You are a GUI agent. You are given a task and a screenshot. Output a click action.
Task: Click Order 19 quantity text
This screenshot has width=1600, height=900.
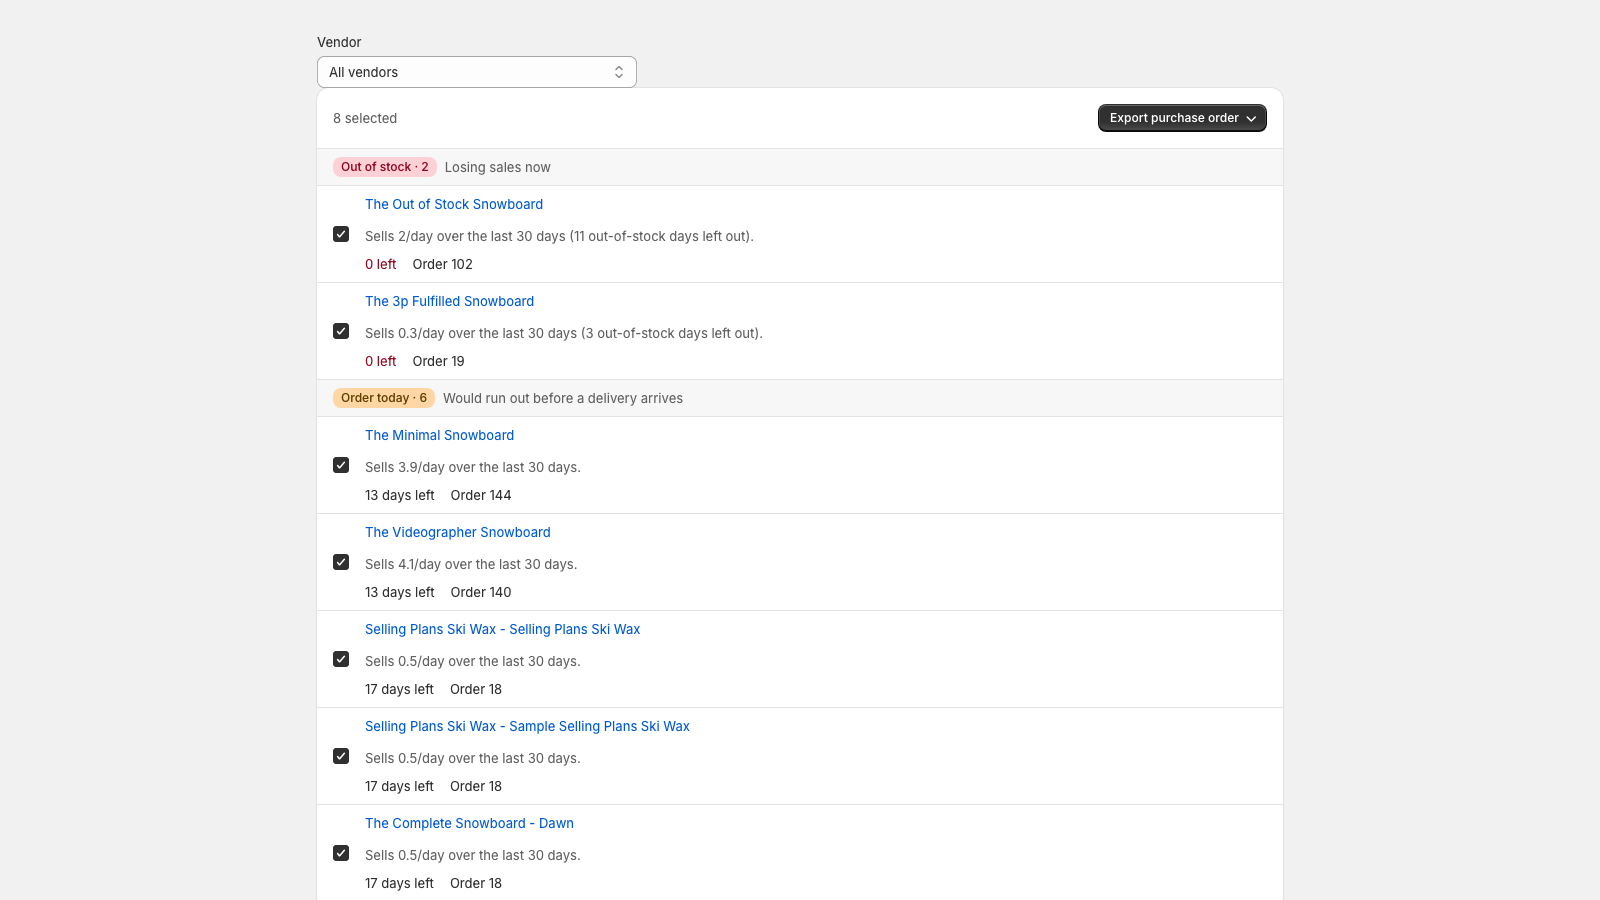tap(438, 361)
